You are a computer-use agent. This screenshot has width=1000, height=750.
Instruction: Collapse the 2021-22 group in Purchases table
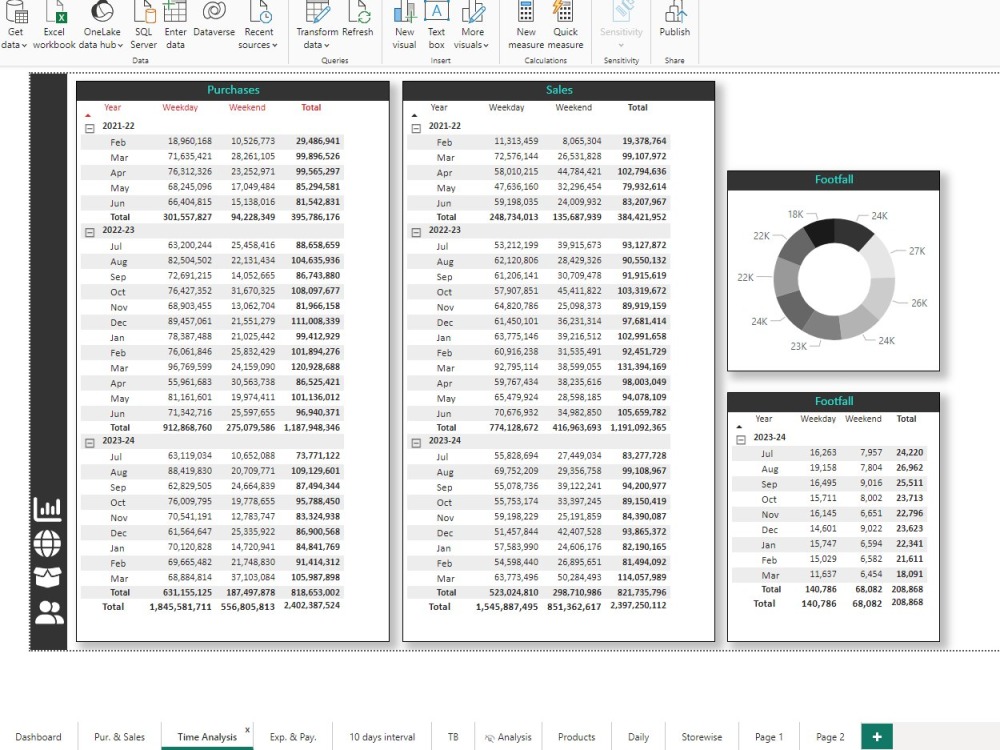coord(88,126)
